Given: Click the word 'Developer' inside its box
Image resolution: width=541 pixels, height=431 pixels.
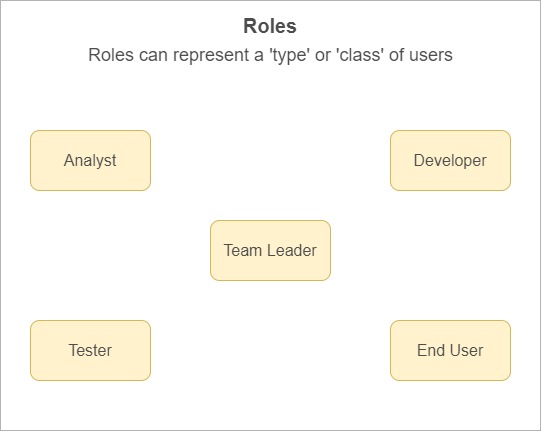Looking at the screenshot, I should (450, 161).
